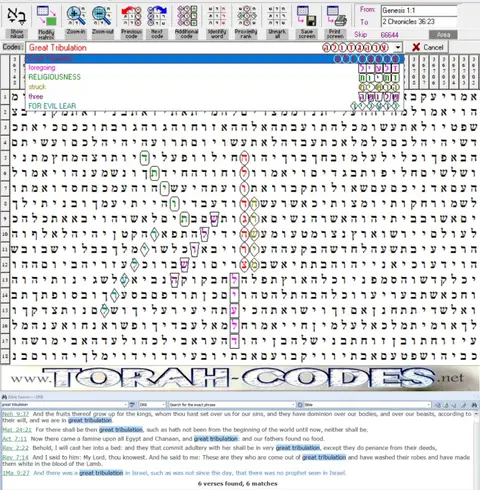
Task: Select the Identify word tool
Action: [x=217, y=15]
